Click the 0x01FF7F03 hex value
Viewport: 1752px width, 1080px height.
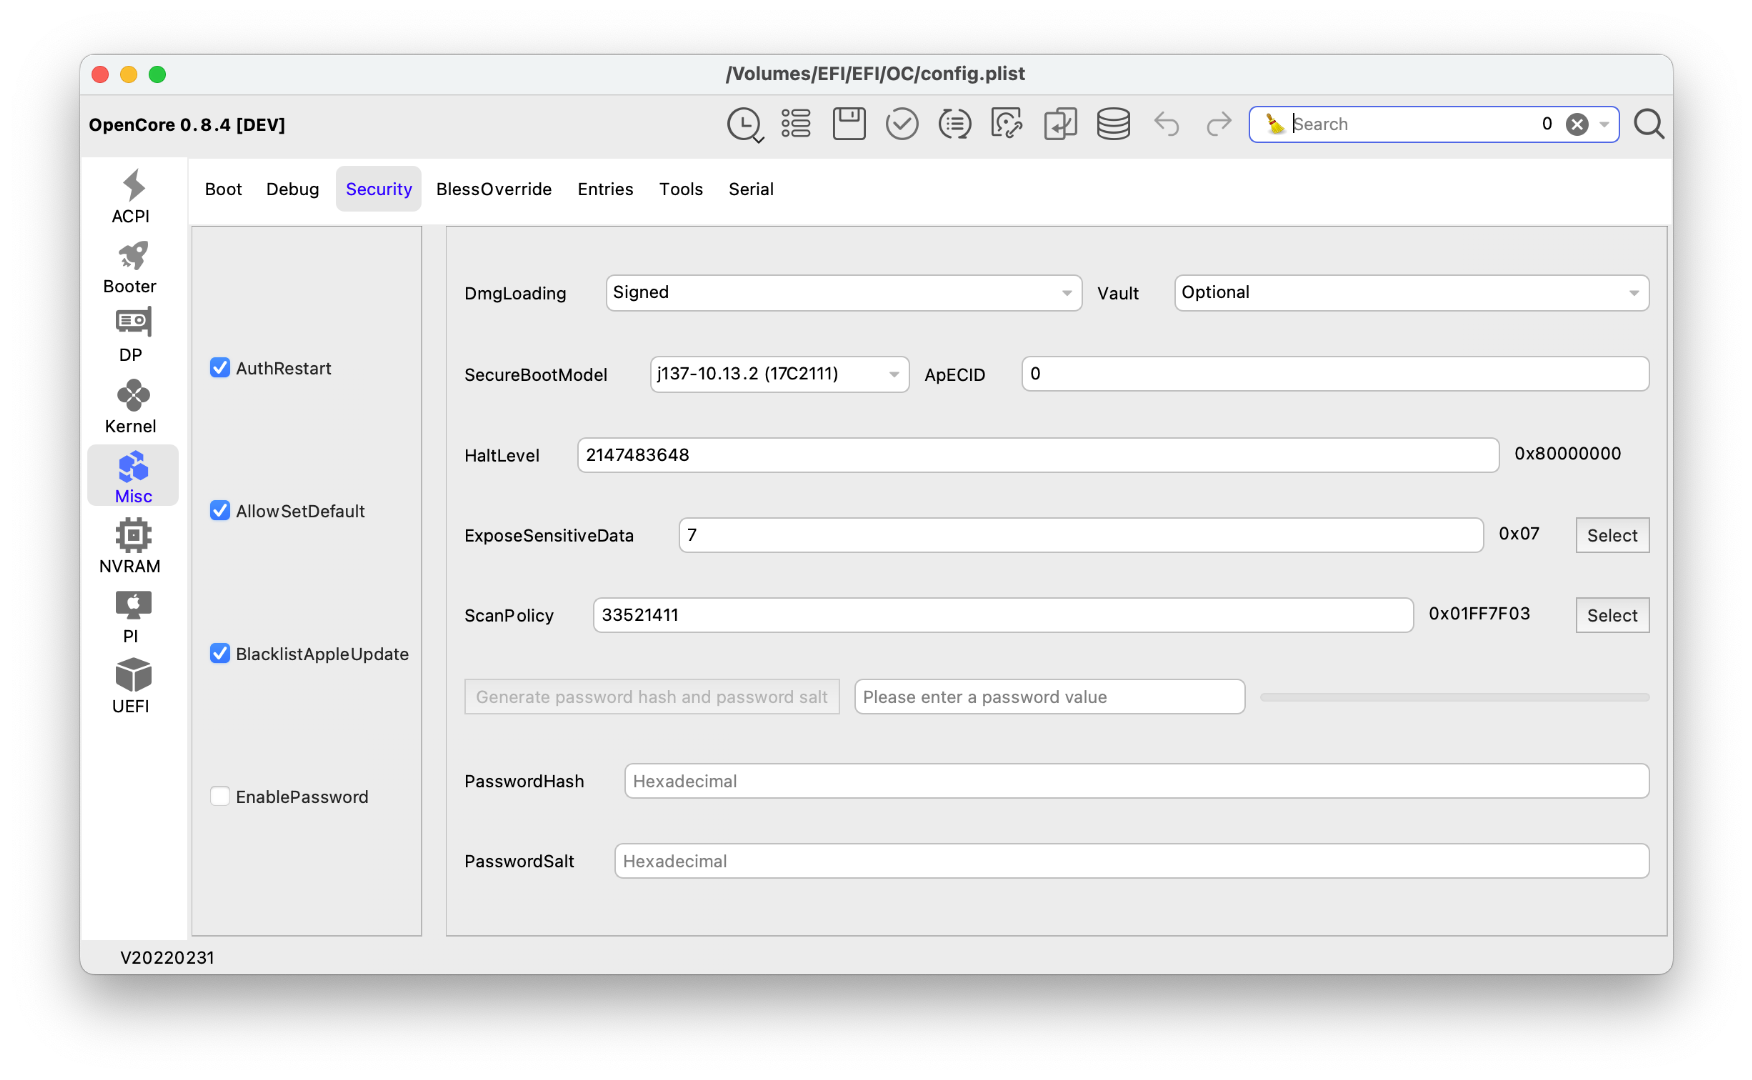point(1480,614)
